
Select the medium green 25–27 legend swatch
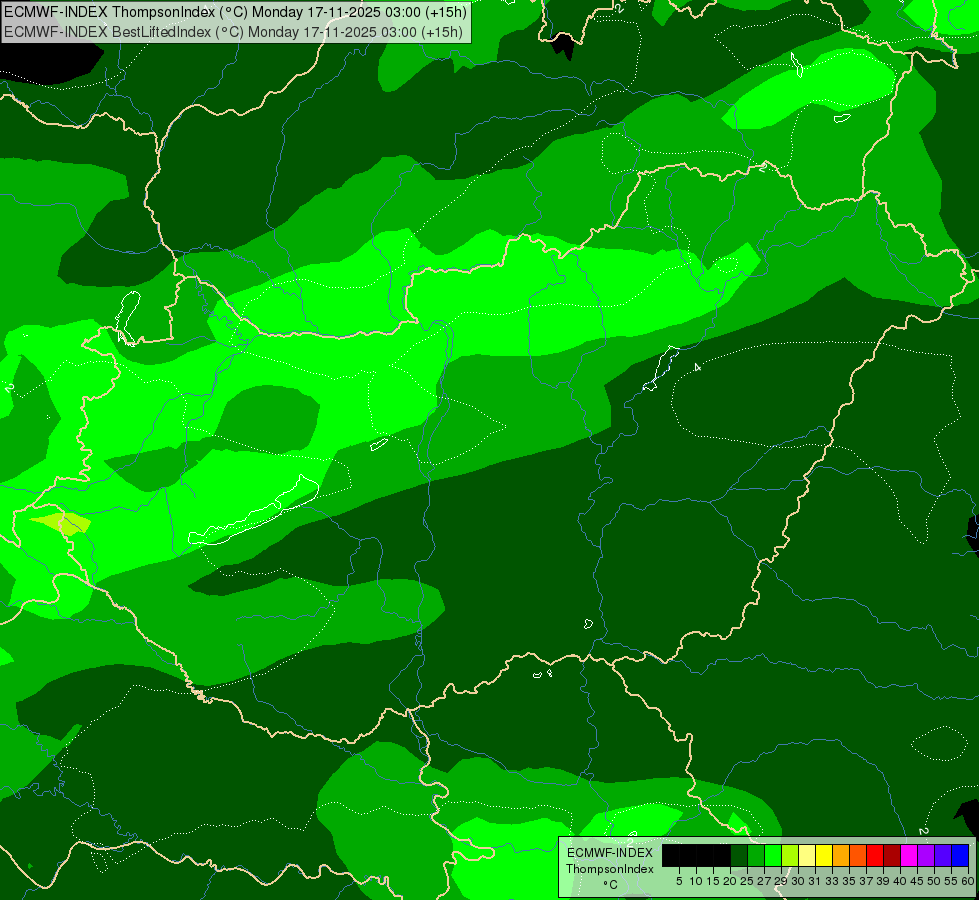(755, 855)
